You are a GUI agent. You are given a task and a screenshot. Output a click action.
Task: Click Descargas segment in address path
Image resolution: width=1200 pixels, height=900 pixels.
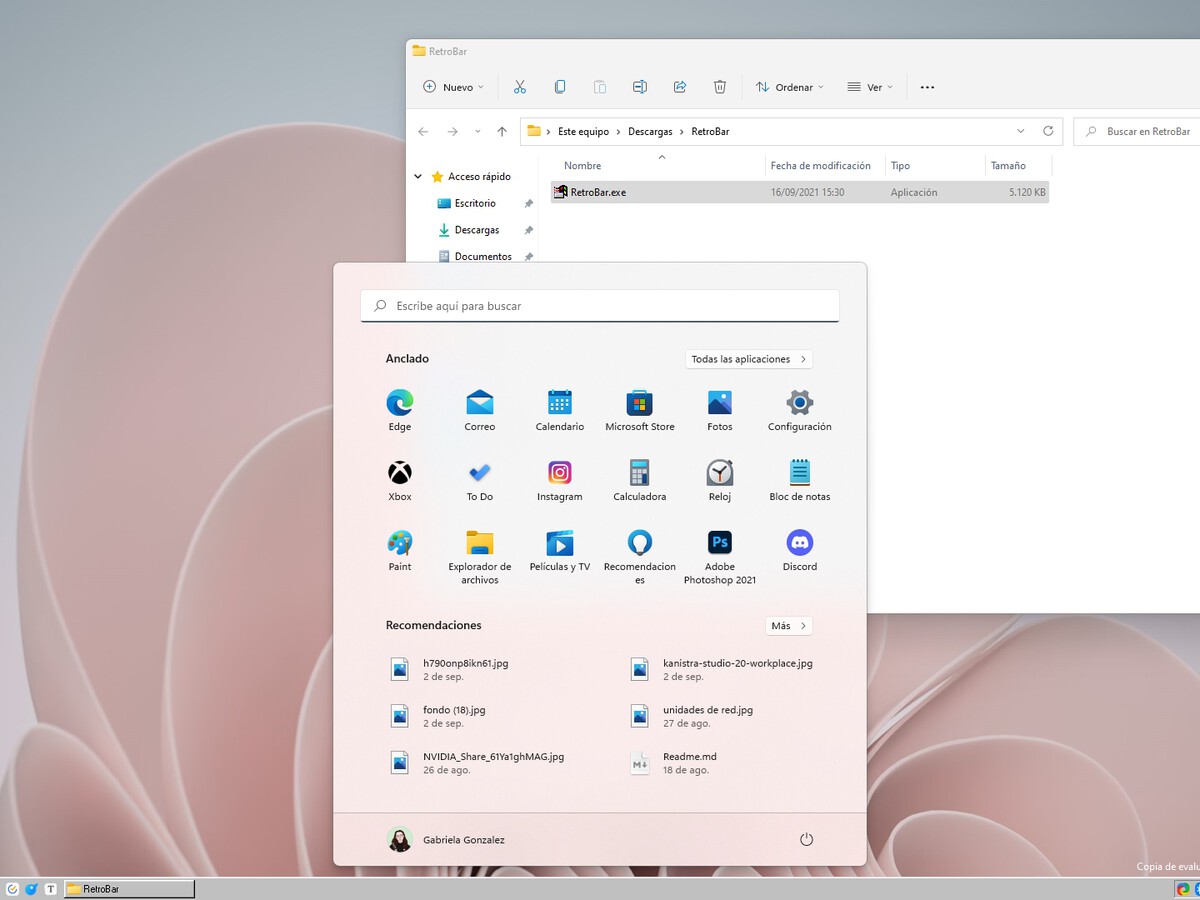point(650,132)
